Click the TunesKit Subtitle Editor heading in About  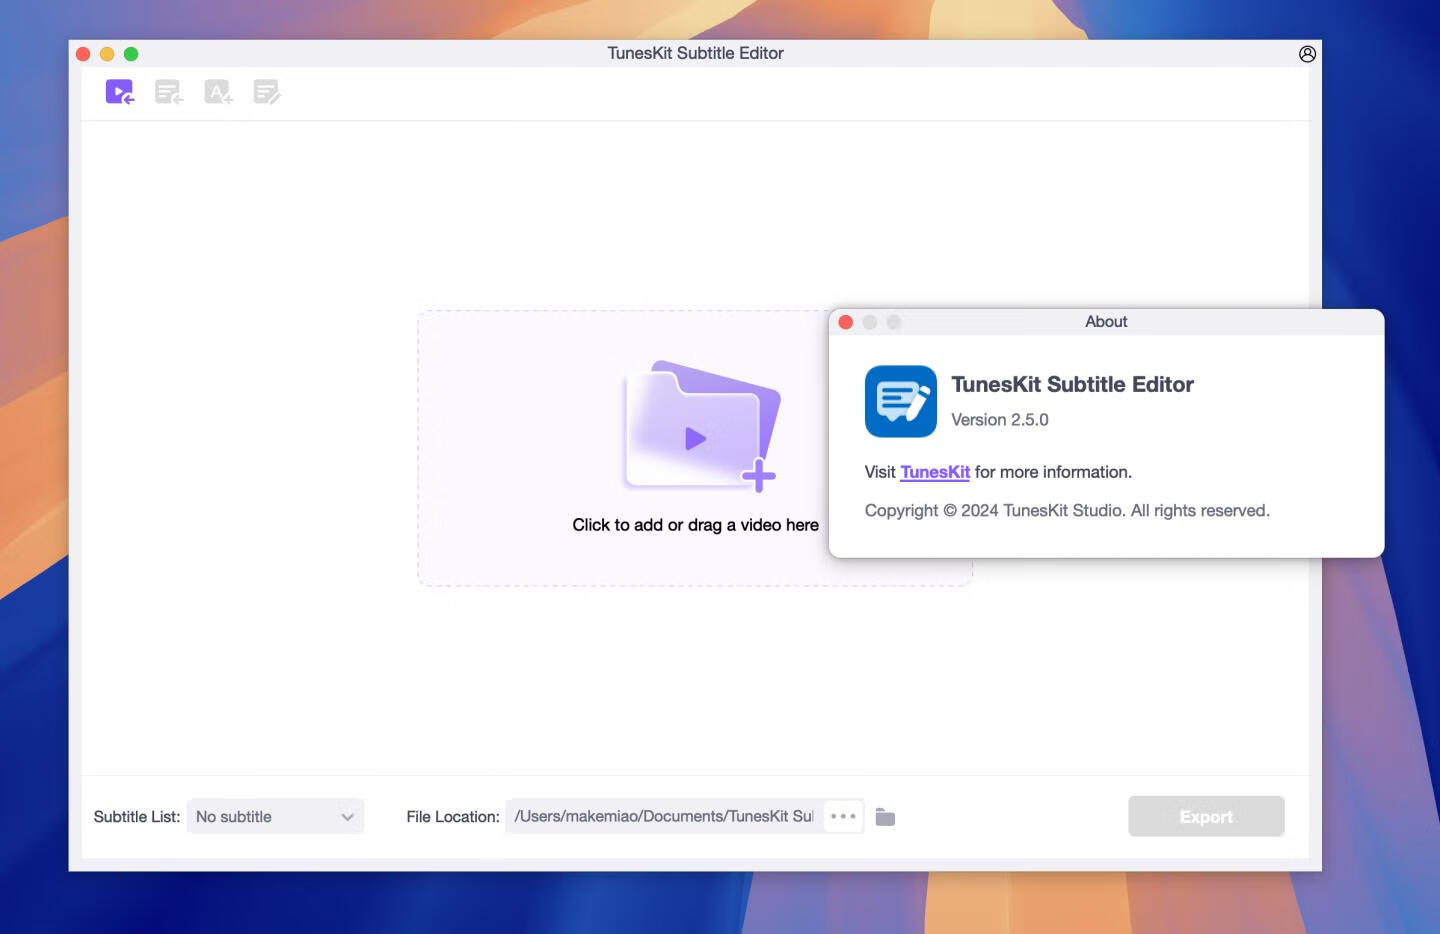[x=1072, y=384]
